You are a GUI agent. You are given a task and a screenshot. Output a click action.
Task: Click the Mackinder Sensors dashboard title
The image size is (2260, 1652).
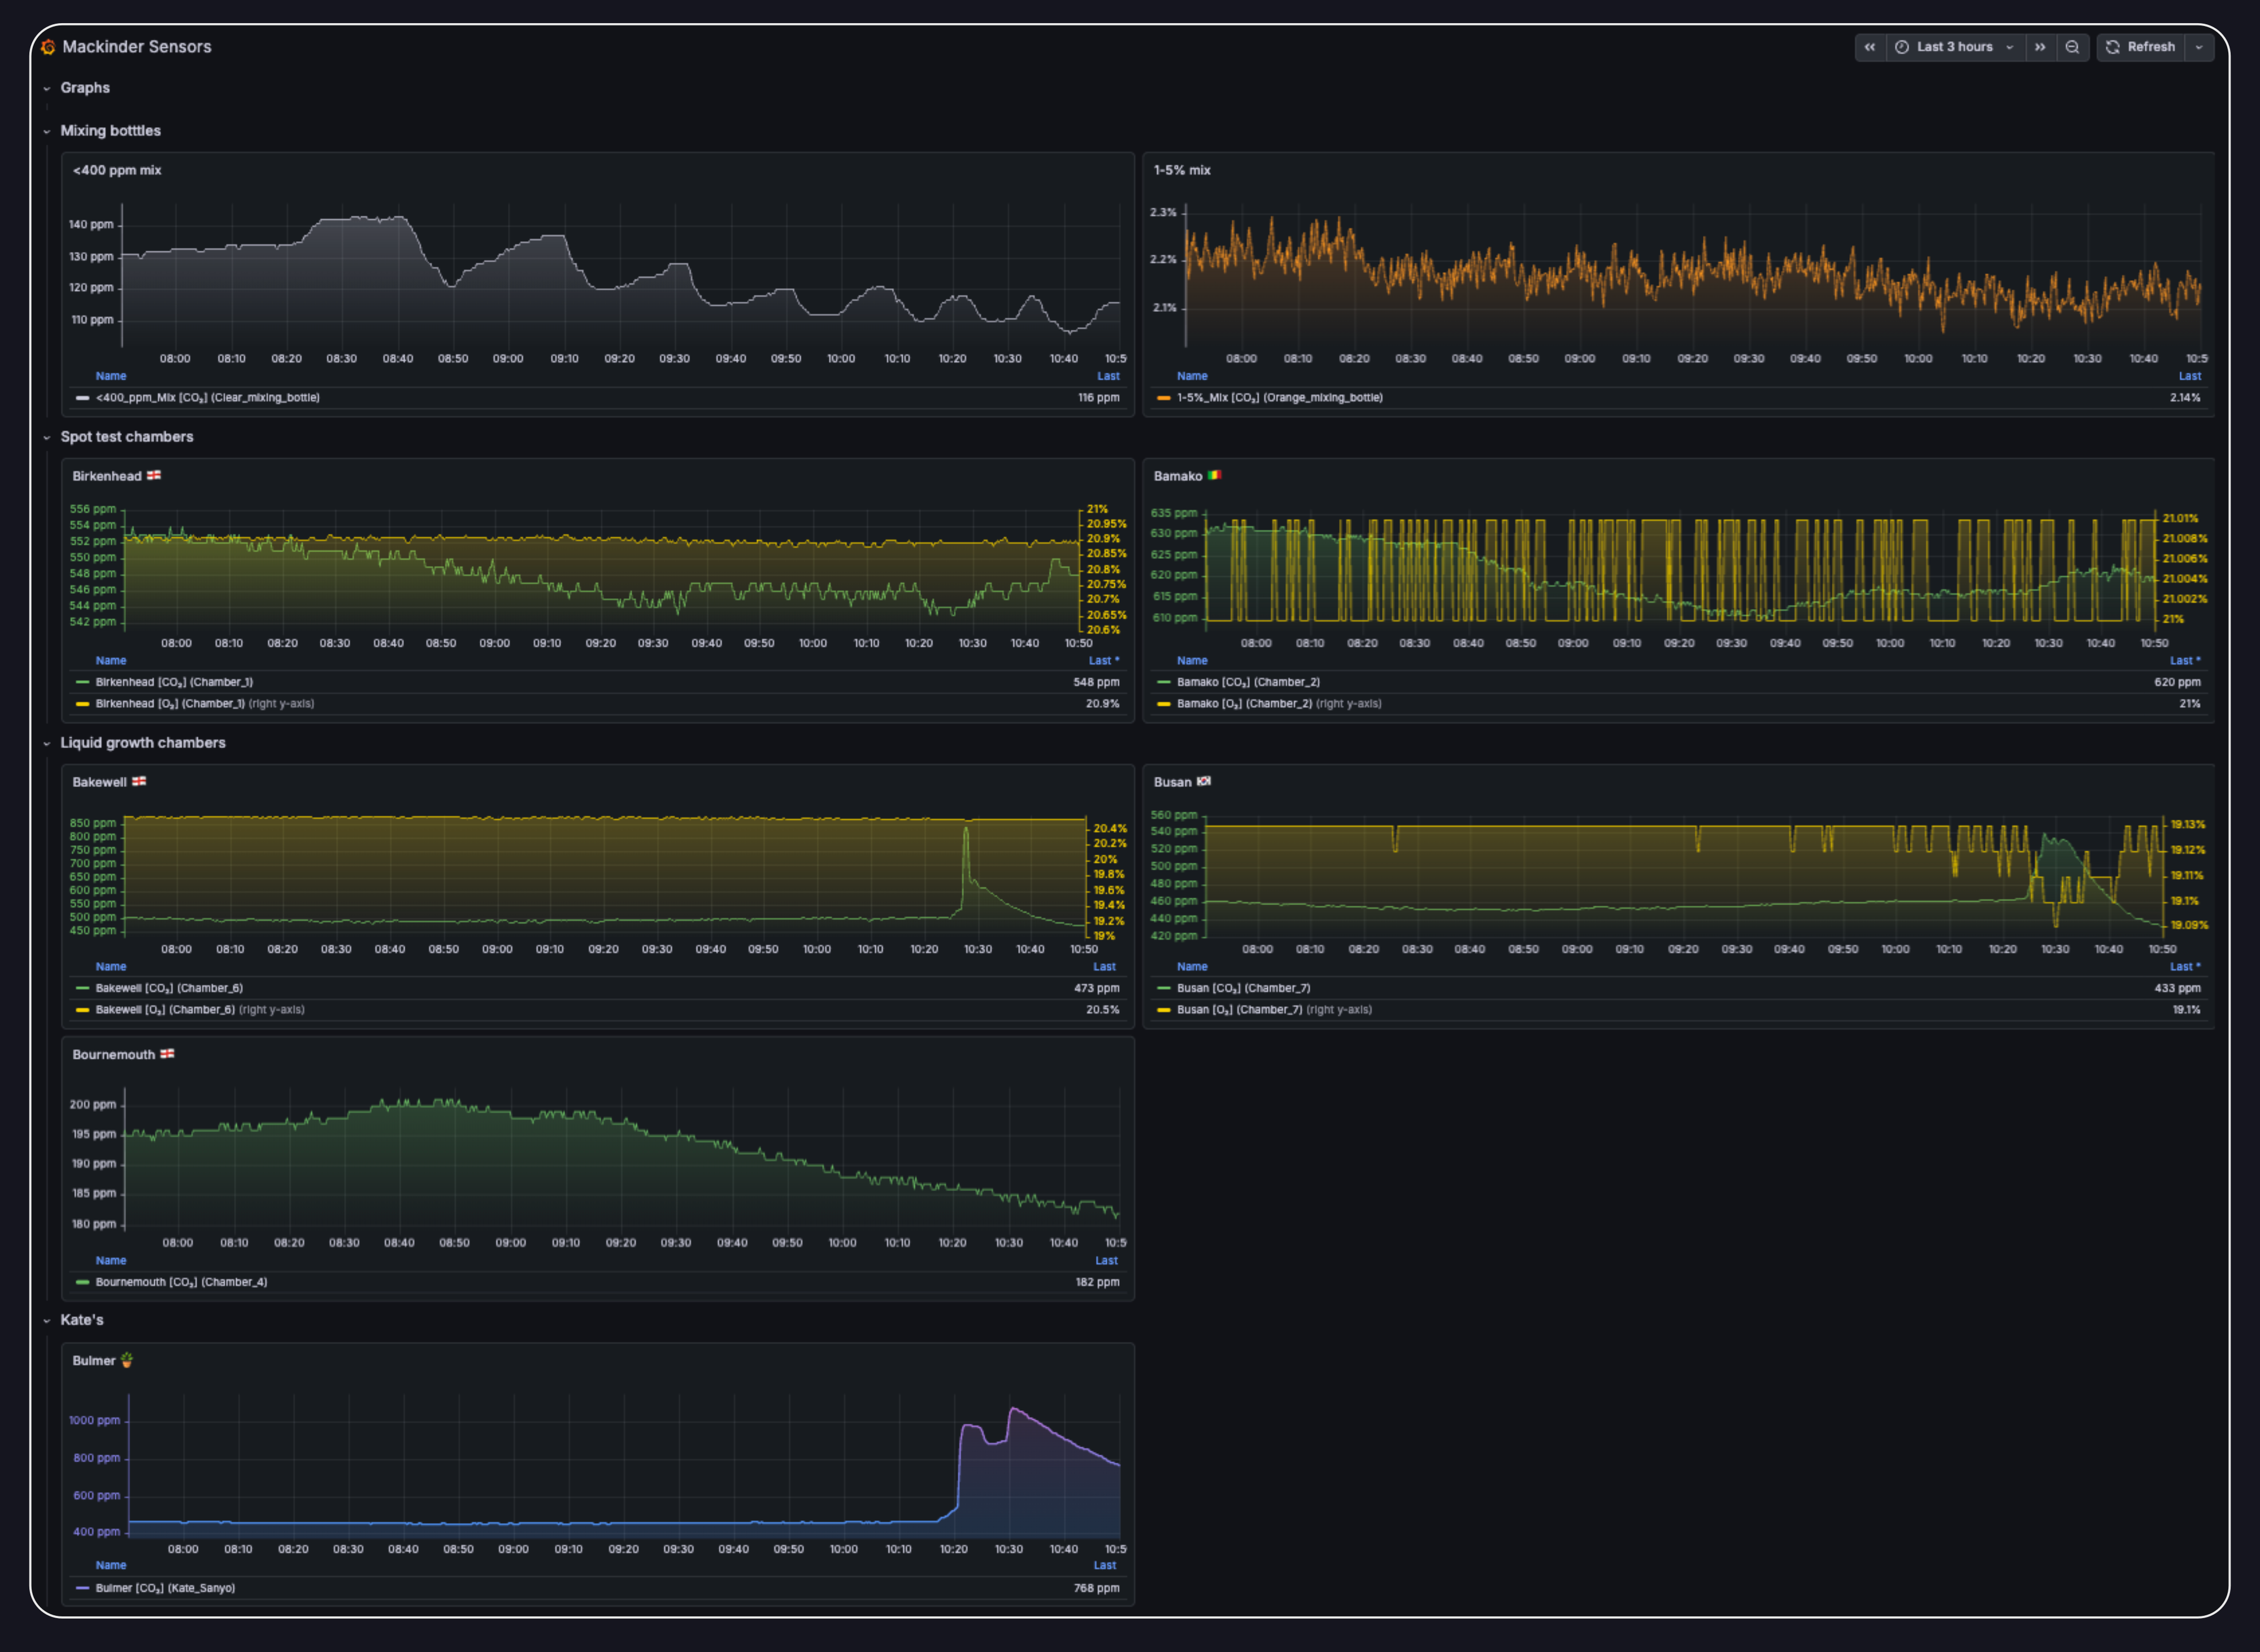(137, 47)
